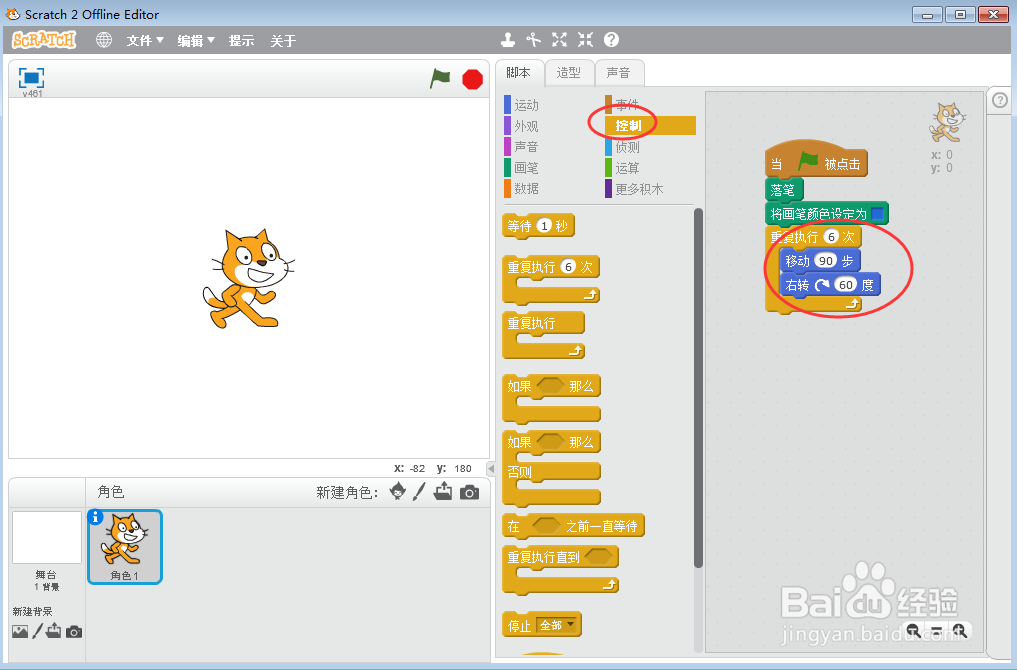1017x670 pixels.
Task: Reset scripts area zoom level
Action: click(x=937, y=630)
